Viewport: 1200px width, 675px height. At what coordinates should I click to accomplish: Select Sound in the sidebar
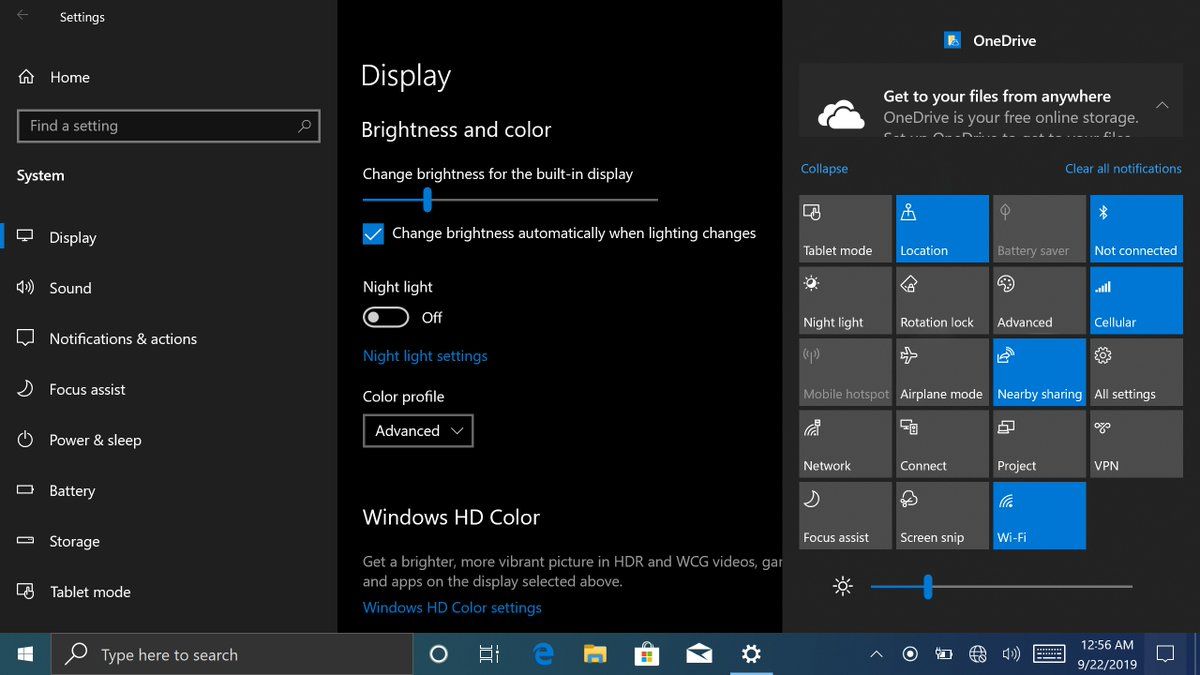click(168, 288)
